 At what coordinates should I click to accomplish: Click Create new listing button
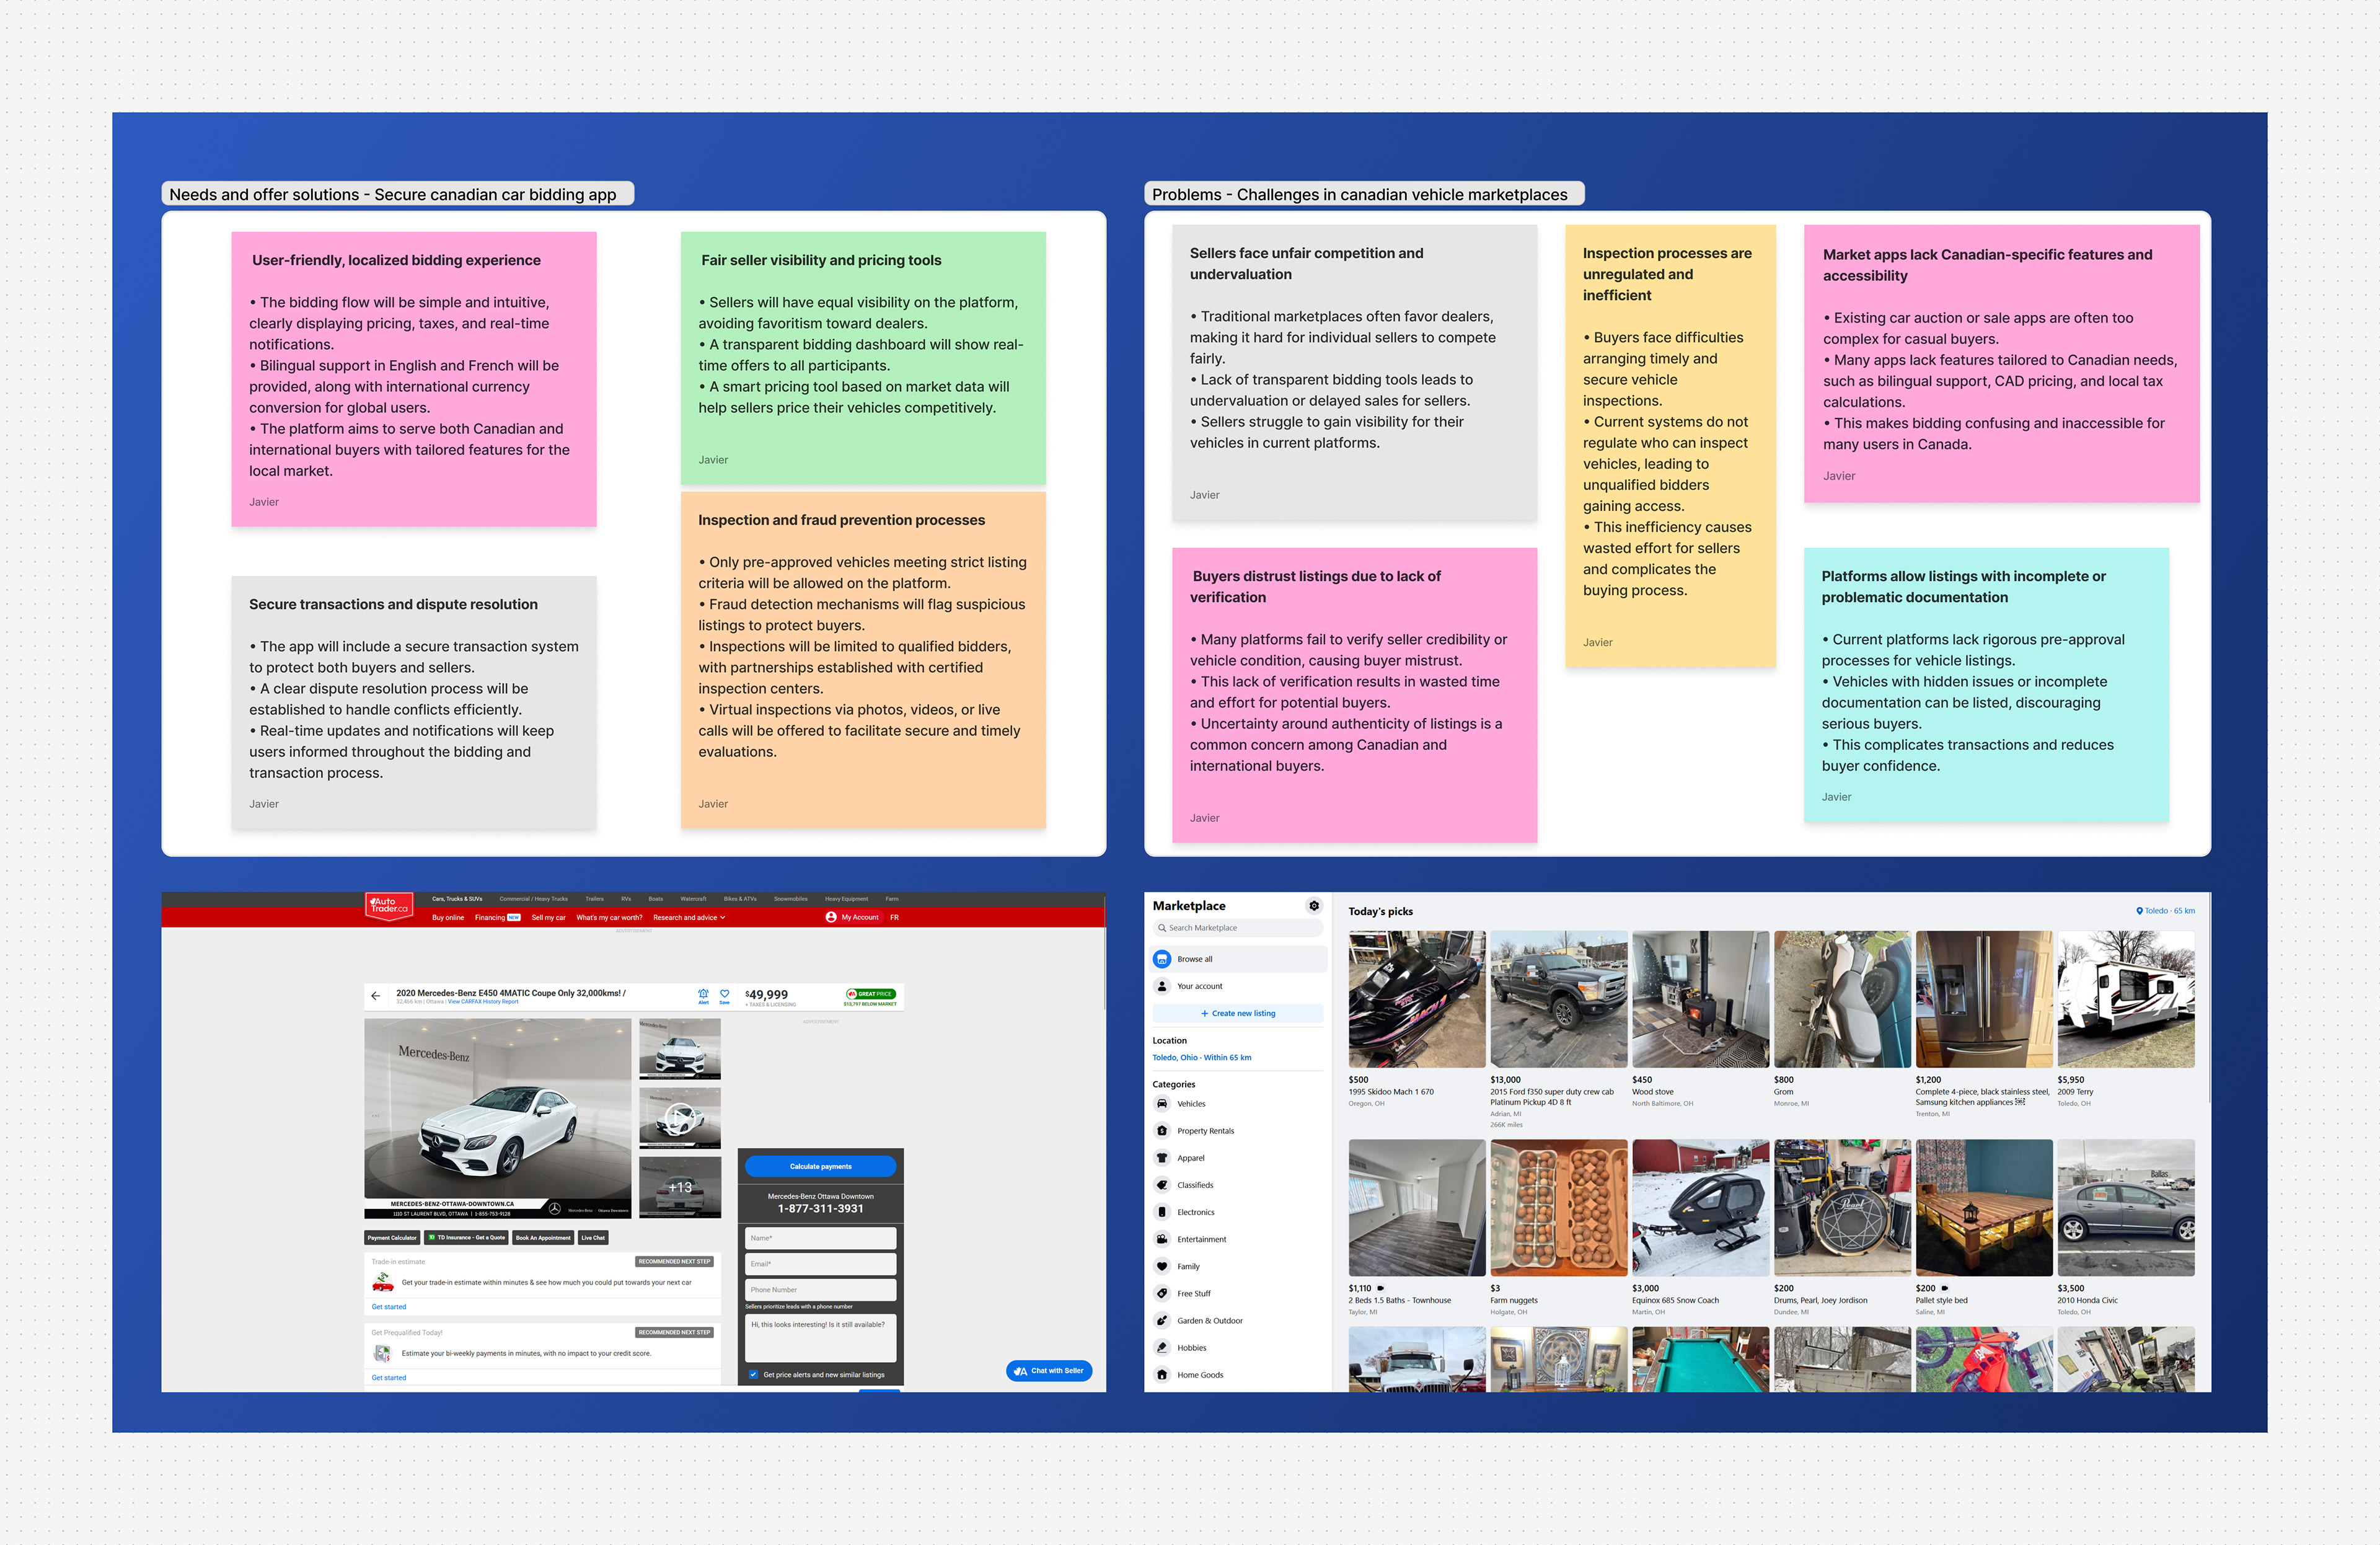(x=1238, y=1013)
